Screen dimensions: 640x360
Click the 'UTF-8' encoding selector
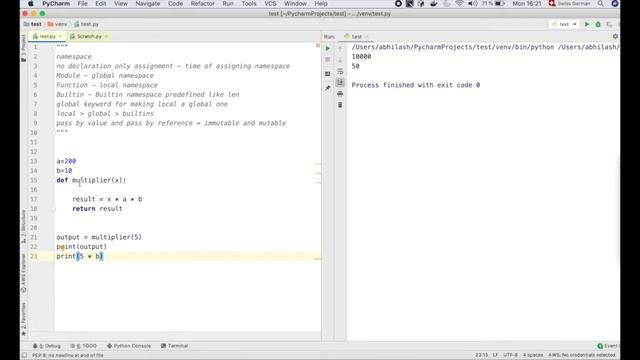point(510,355)
